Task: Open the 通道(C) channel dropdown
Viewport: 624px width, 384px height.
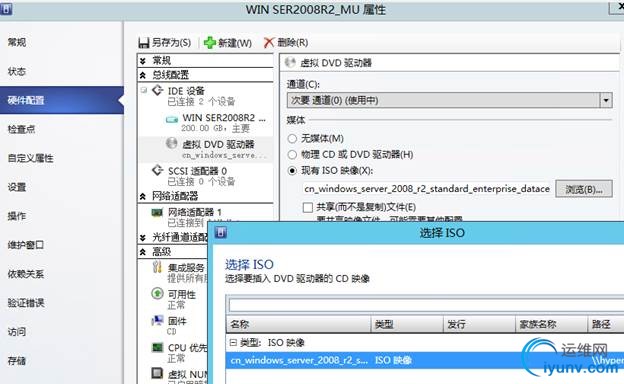Action: coord(606,100)
